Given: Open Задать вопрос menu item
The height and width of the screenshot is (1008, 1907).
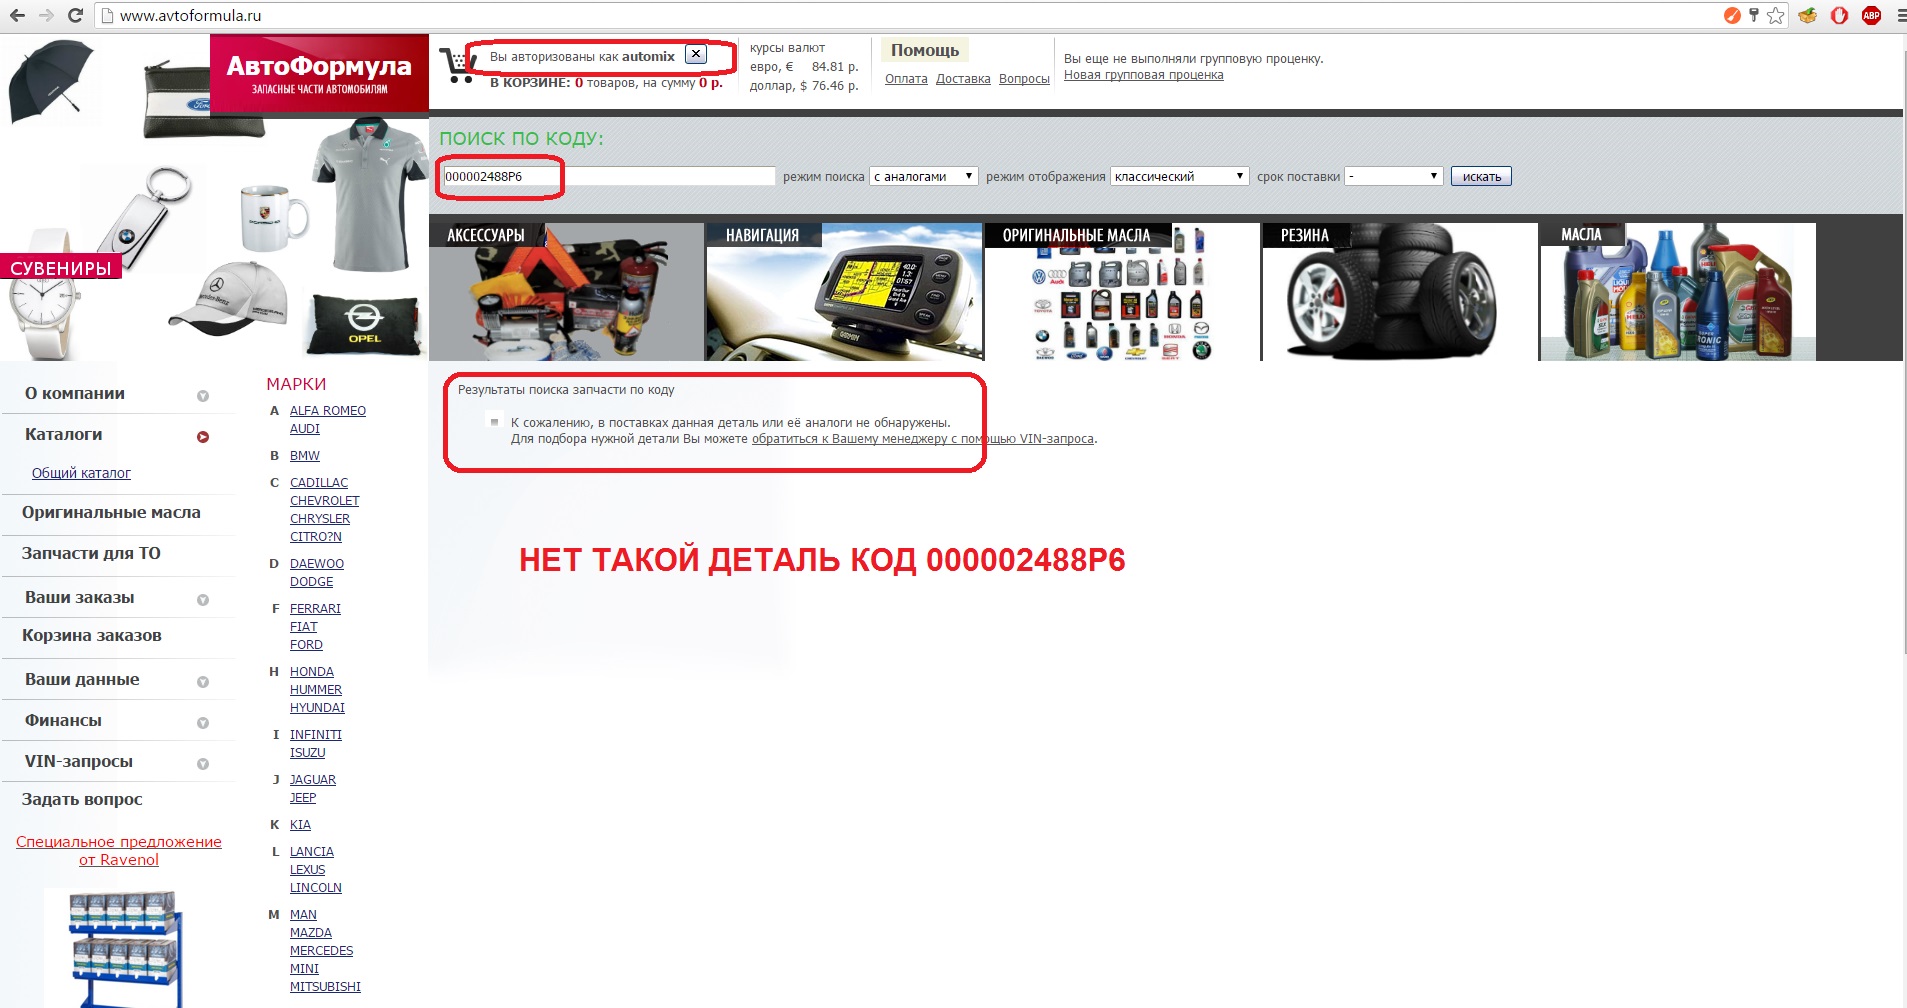Looking at the screenshot, I should [x=82, y=799].
